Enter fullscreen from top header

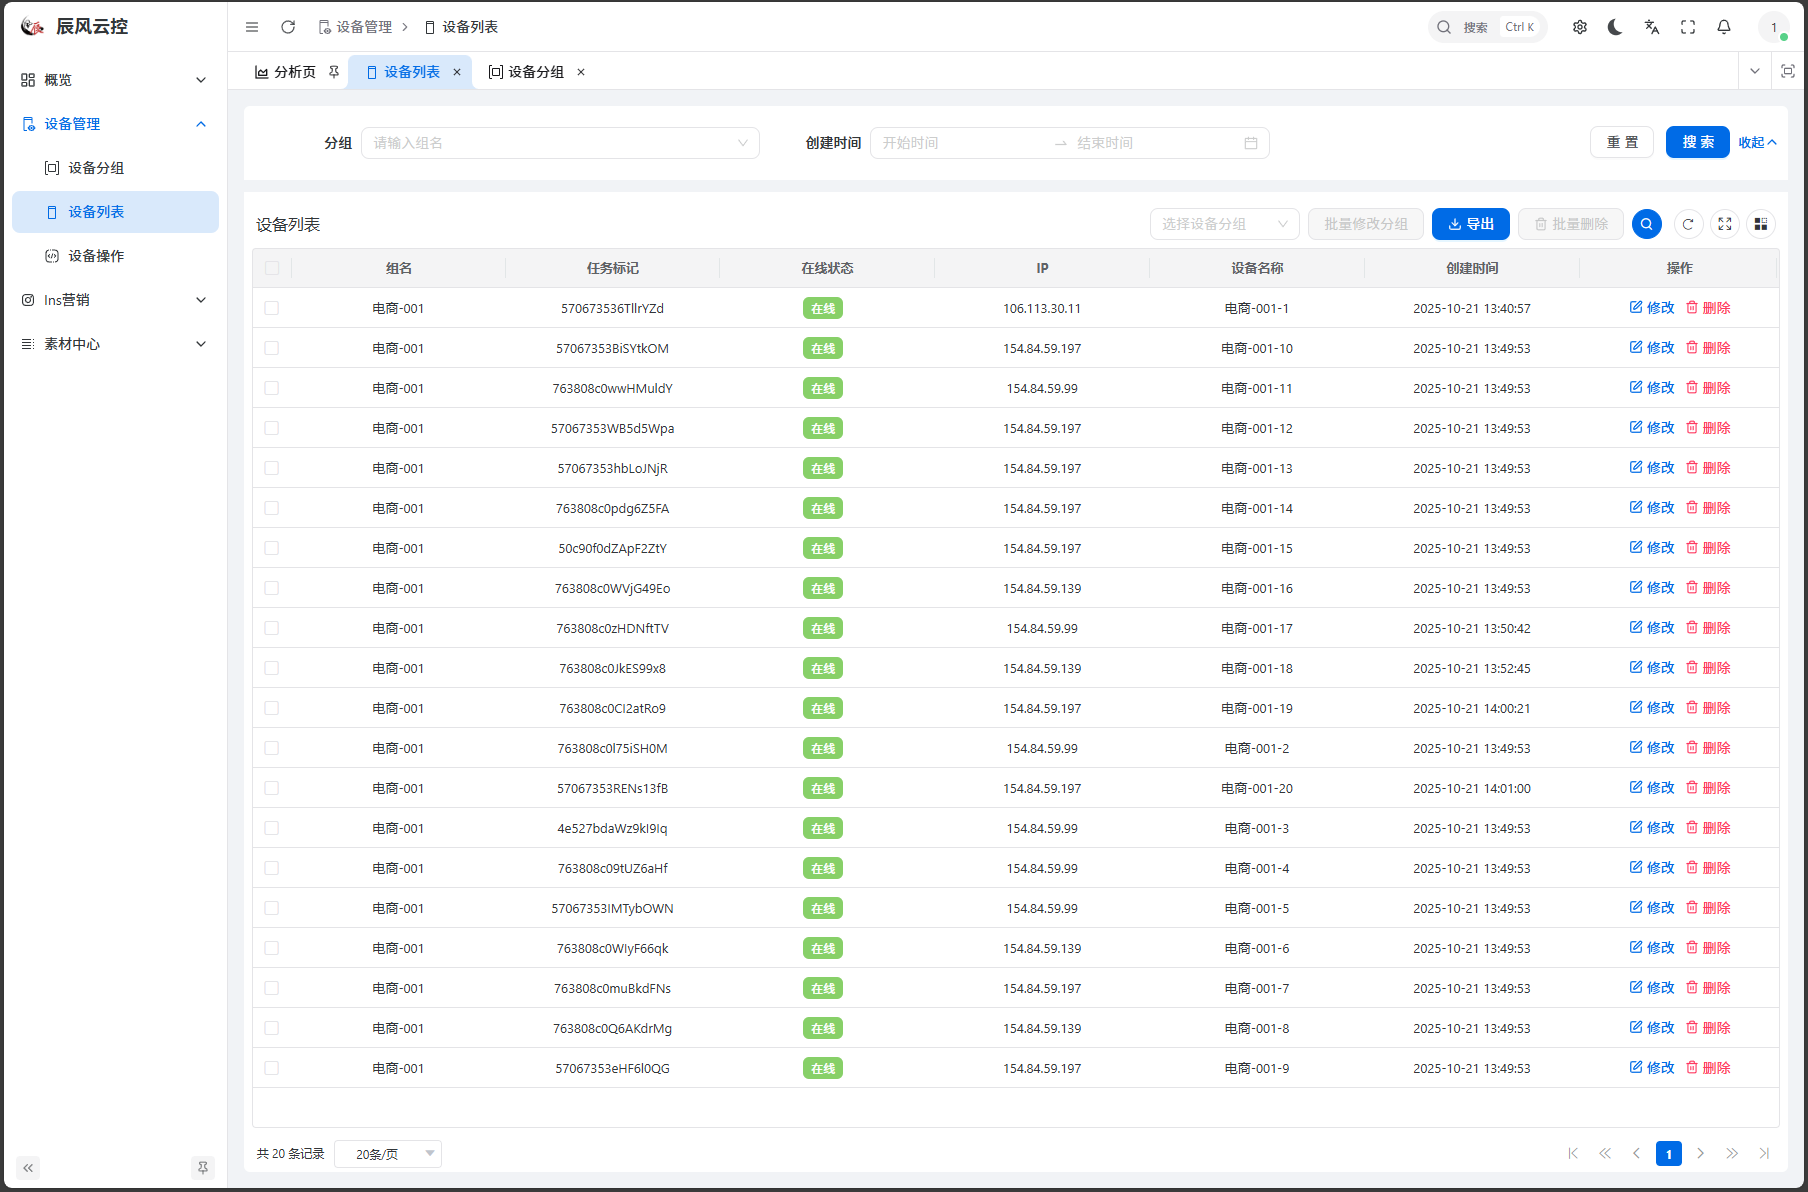(1688, 27)
